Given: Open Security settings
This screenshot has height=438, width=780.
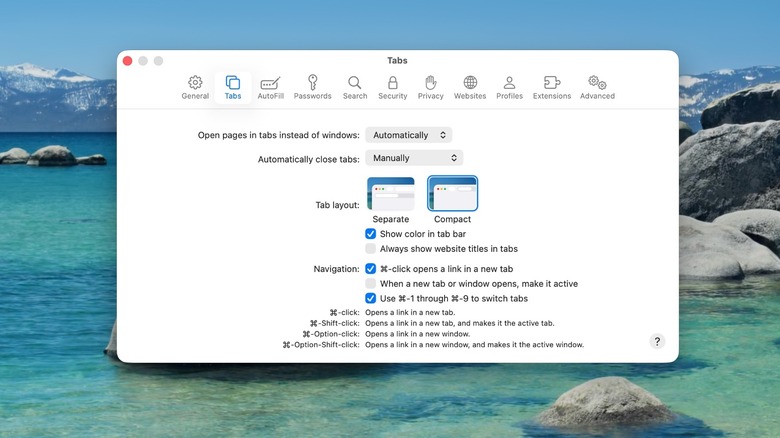Looking at the screenshot, I should (392, 88).
